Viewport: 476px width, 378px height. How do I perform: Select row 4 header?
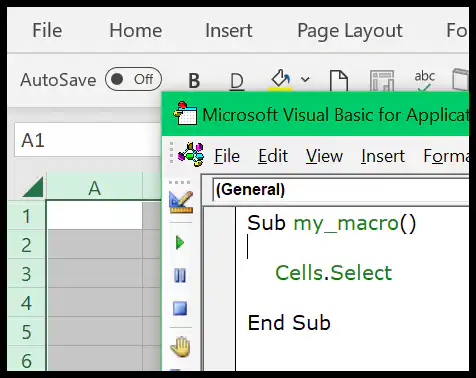tap(26, 303)
